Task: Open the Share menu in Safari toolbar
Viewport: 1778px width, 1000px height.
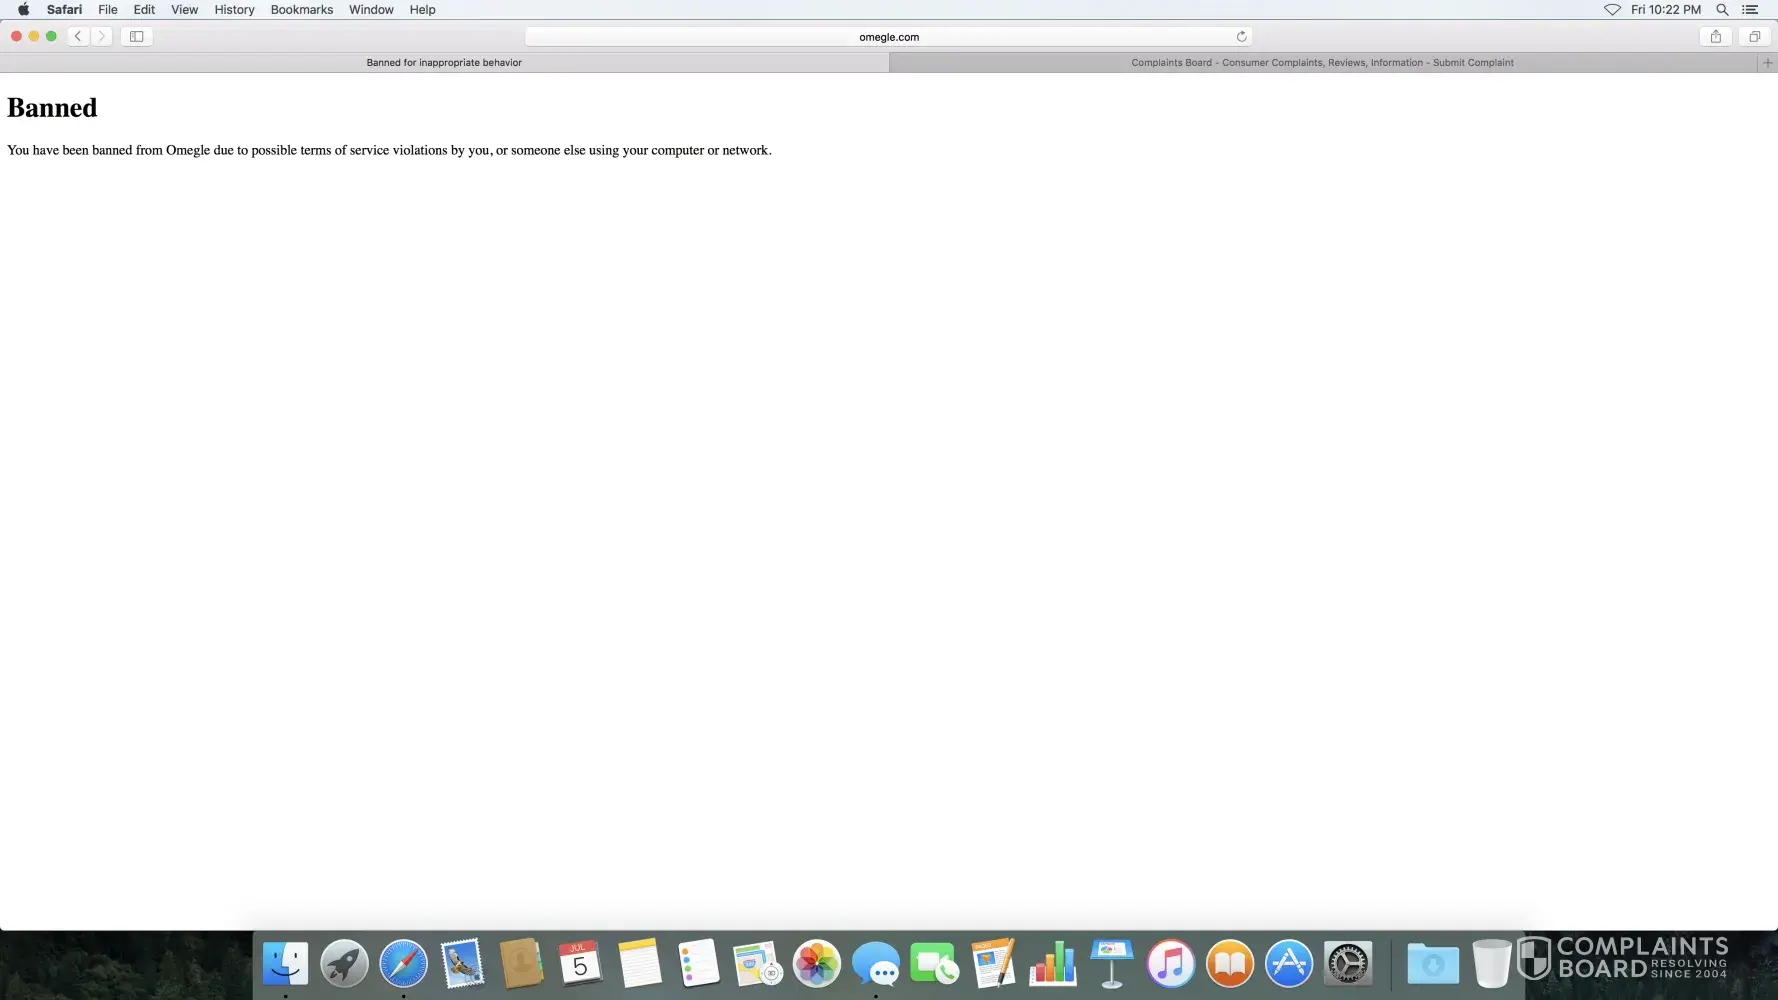Action: pyautogui.click(x=1716, y=36)
